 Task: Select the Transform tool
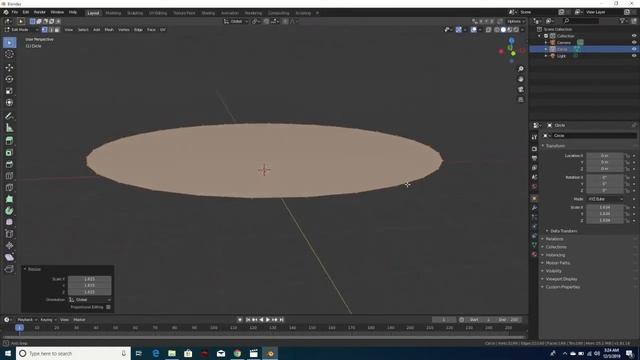click(x=9, y=103)
